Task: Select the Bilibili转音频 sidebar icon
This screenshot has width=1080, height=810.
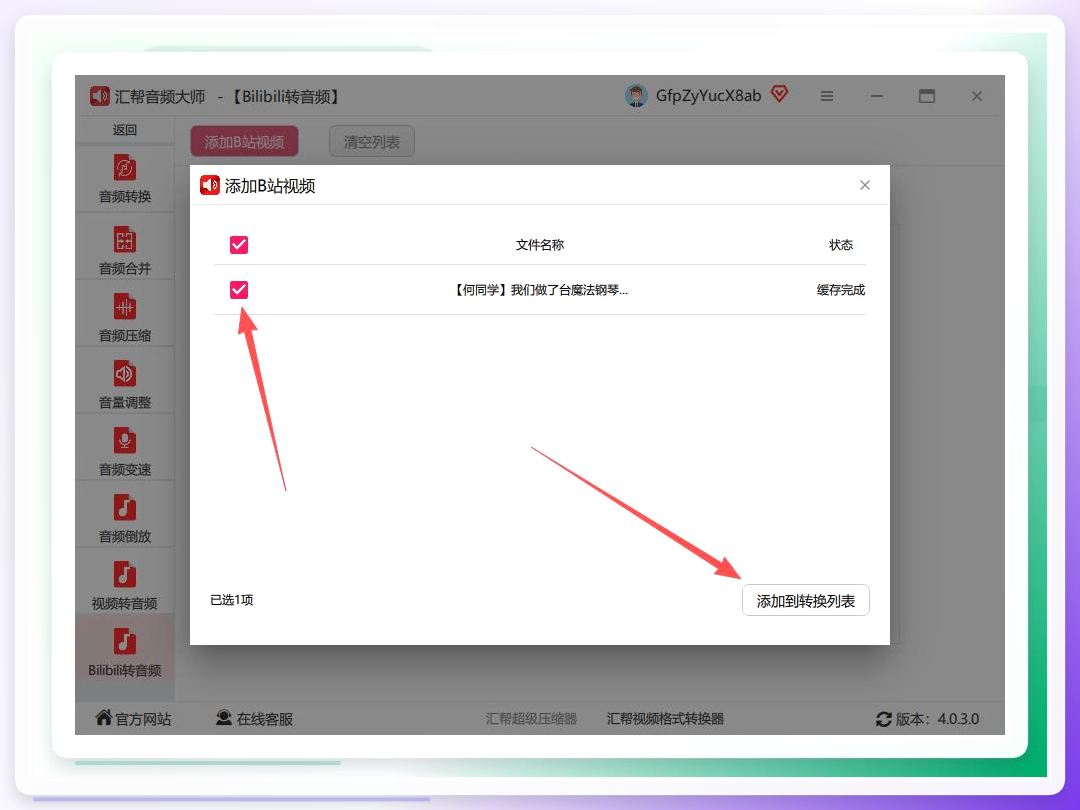Action: [x=125, y=641]
